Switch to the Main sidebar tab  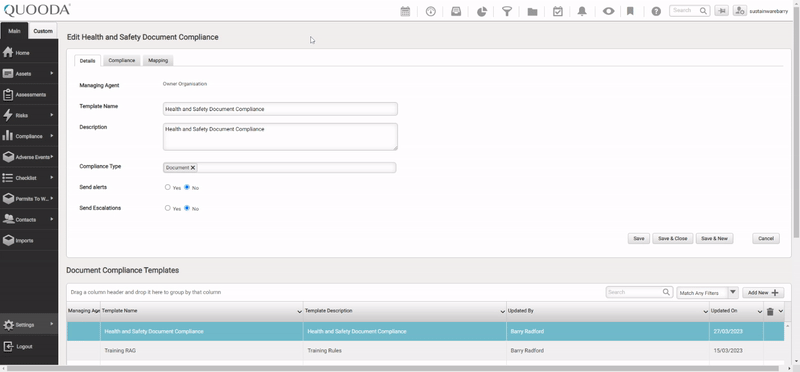[14, 31]
